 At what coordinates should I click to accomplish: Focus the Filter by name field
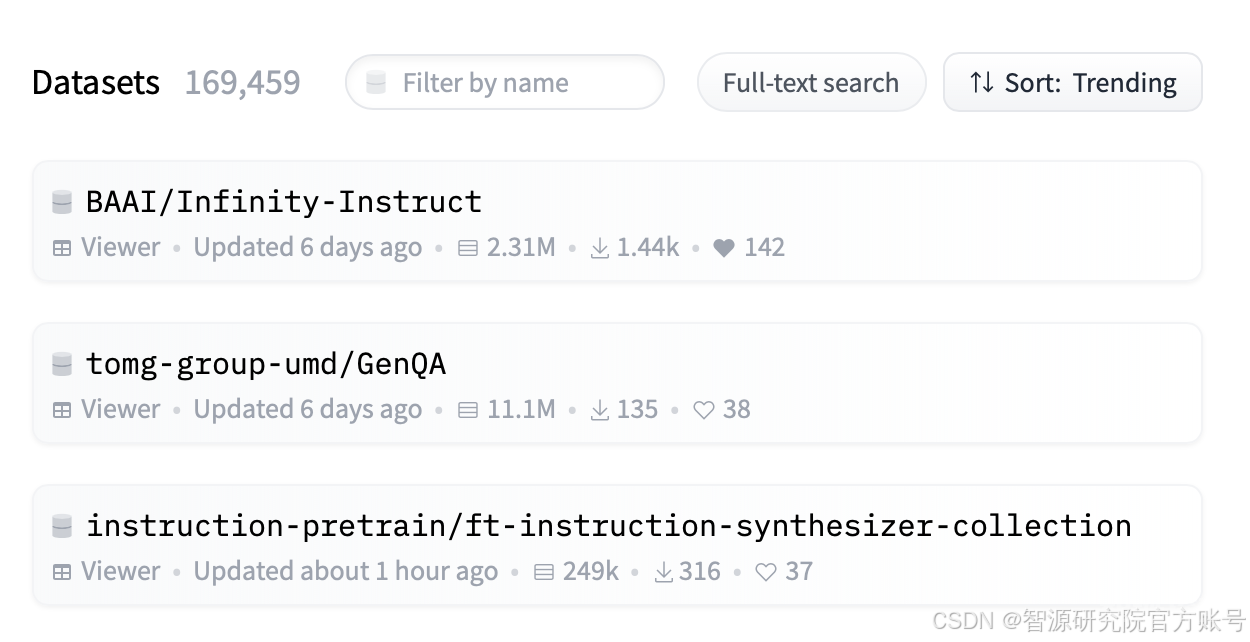[x=505, y=82]
